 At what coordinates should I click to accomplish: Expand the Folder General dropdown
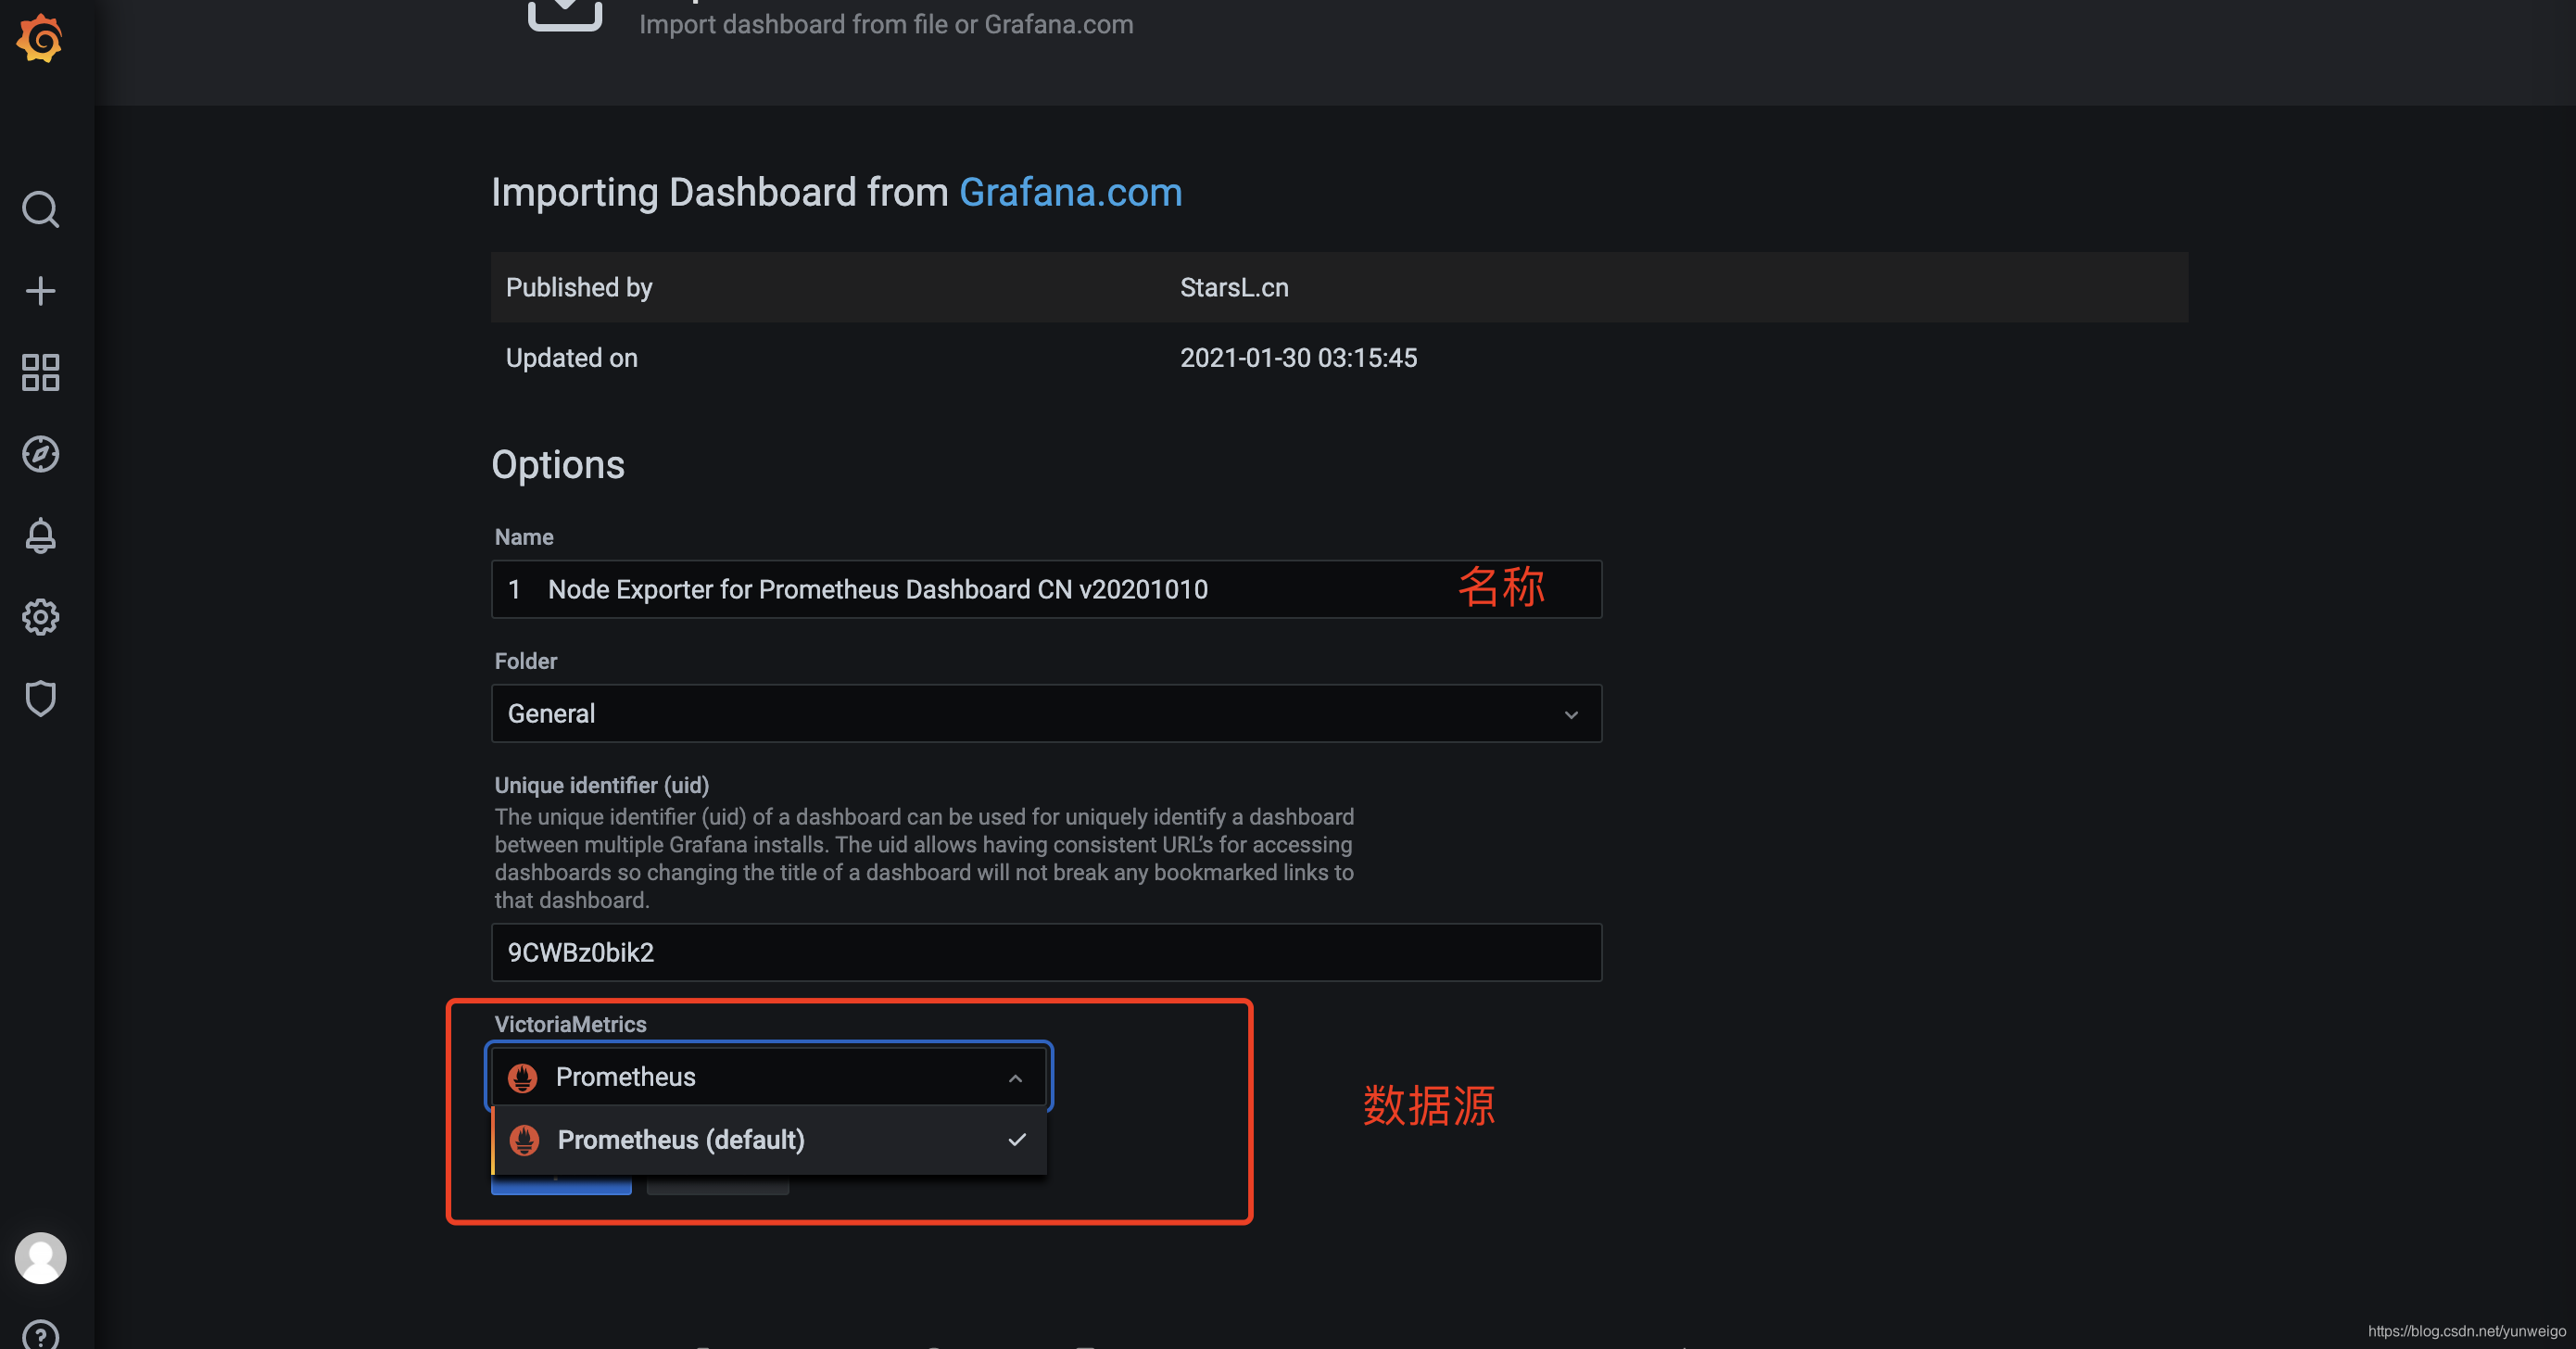coord(1046,713)
